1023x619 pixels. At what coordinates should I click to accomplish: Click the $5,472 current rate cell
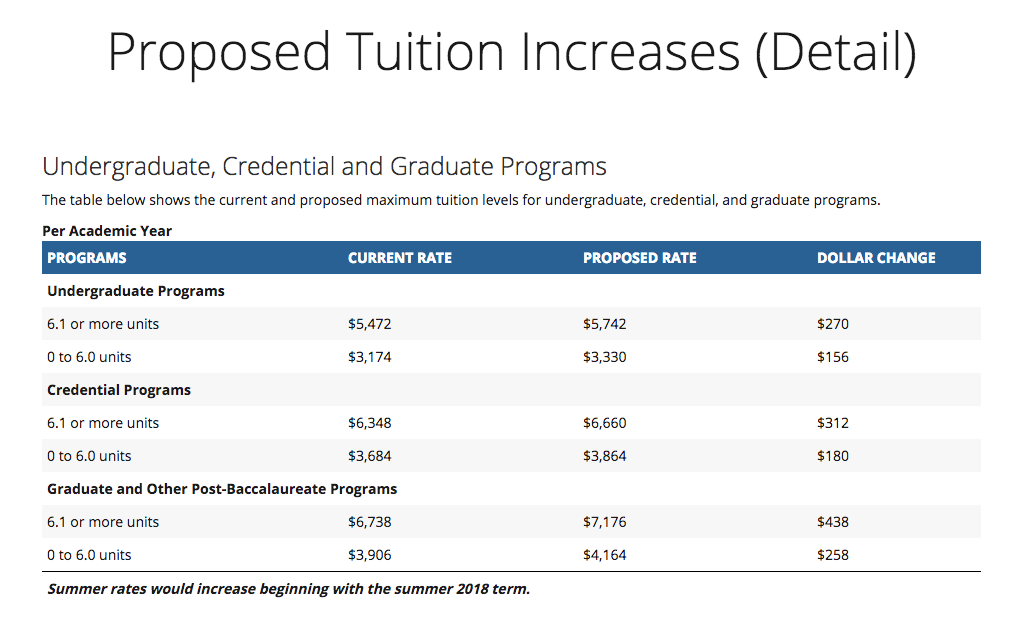[370, 324]
